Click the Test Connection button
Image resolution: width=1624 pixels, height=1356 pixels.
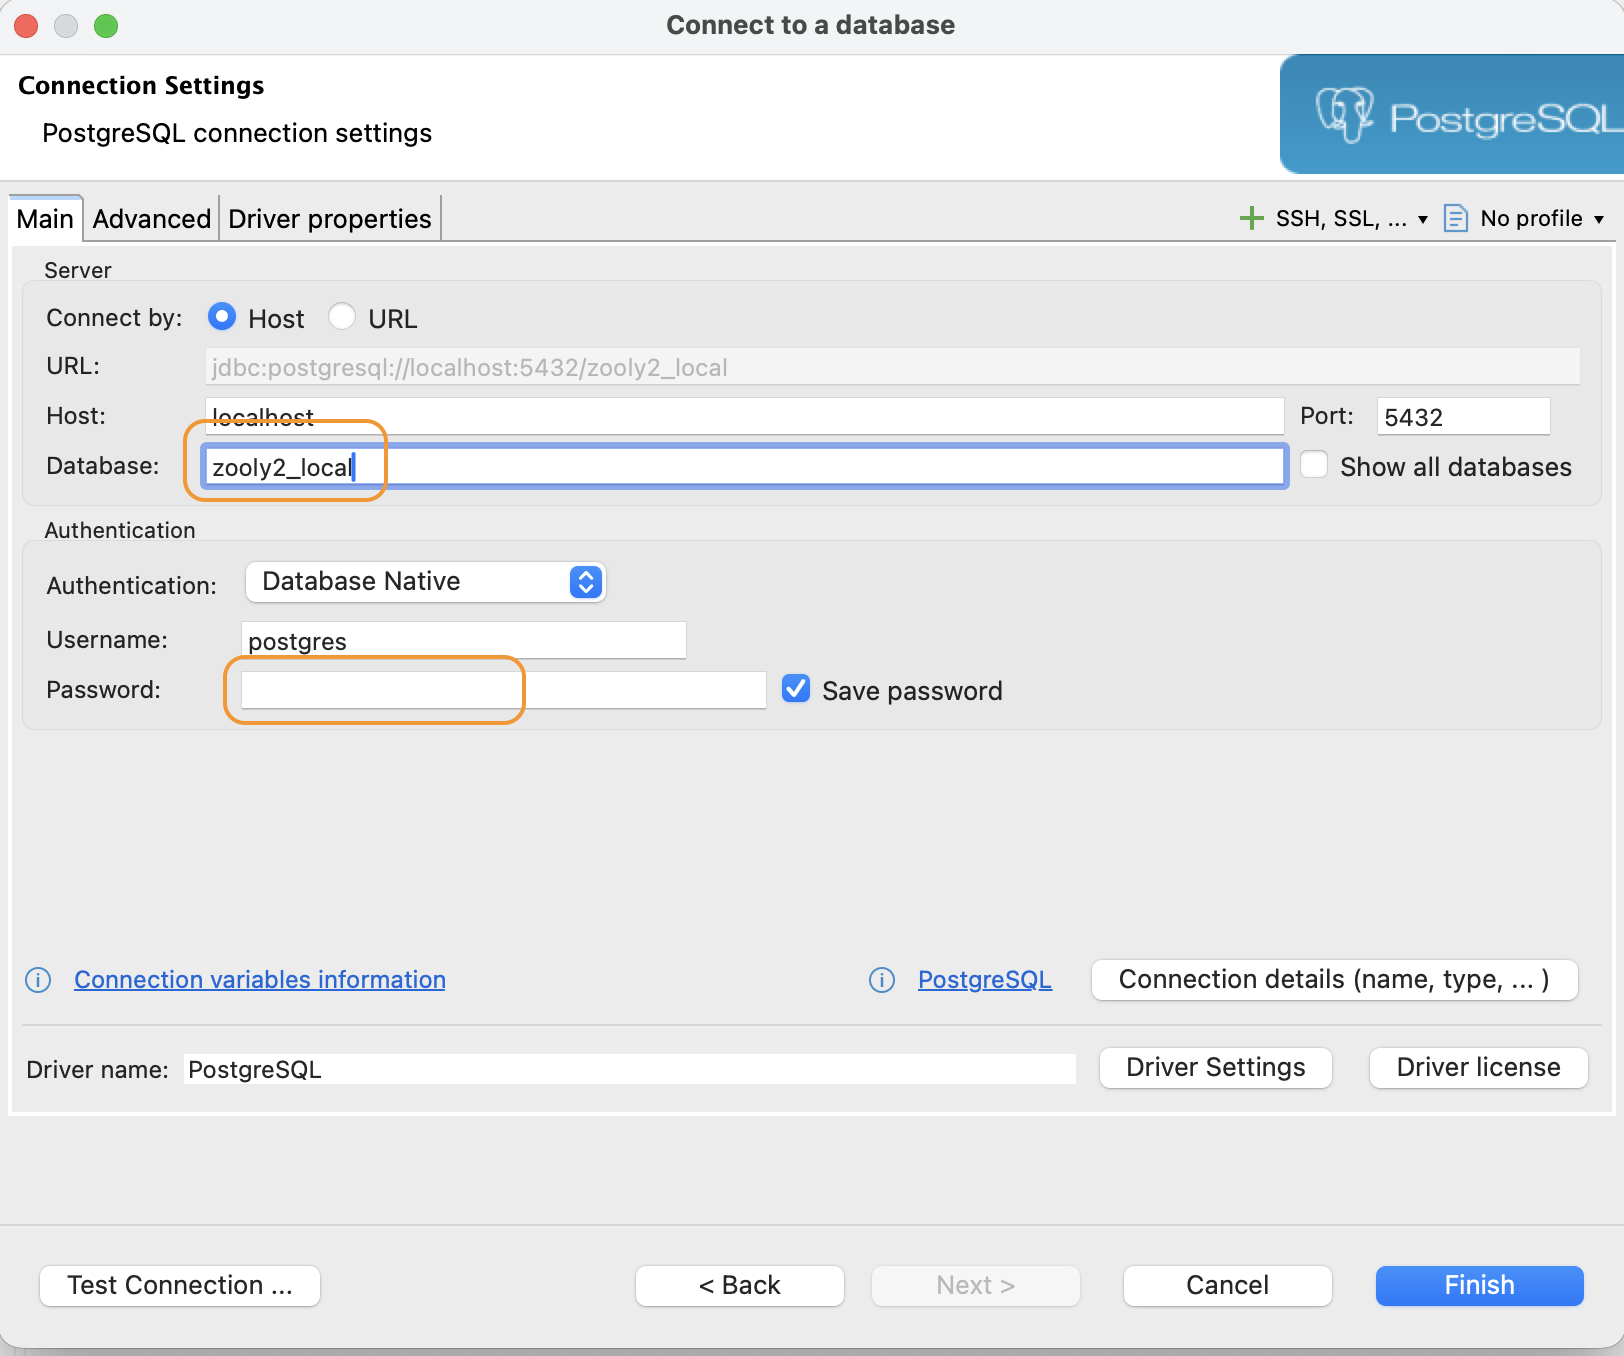[180, 1285]
